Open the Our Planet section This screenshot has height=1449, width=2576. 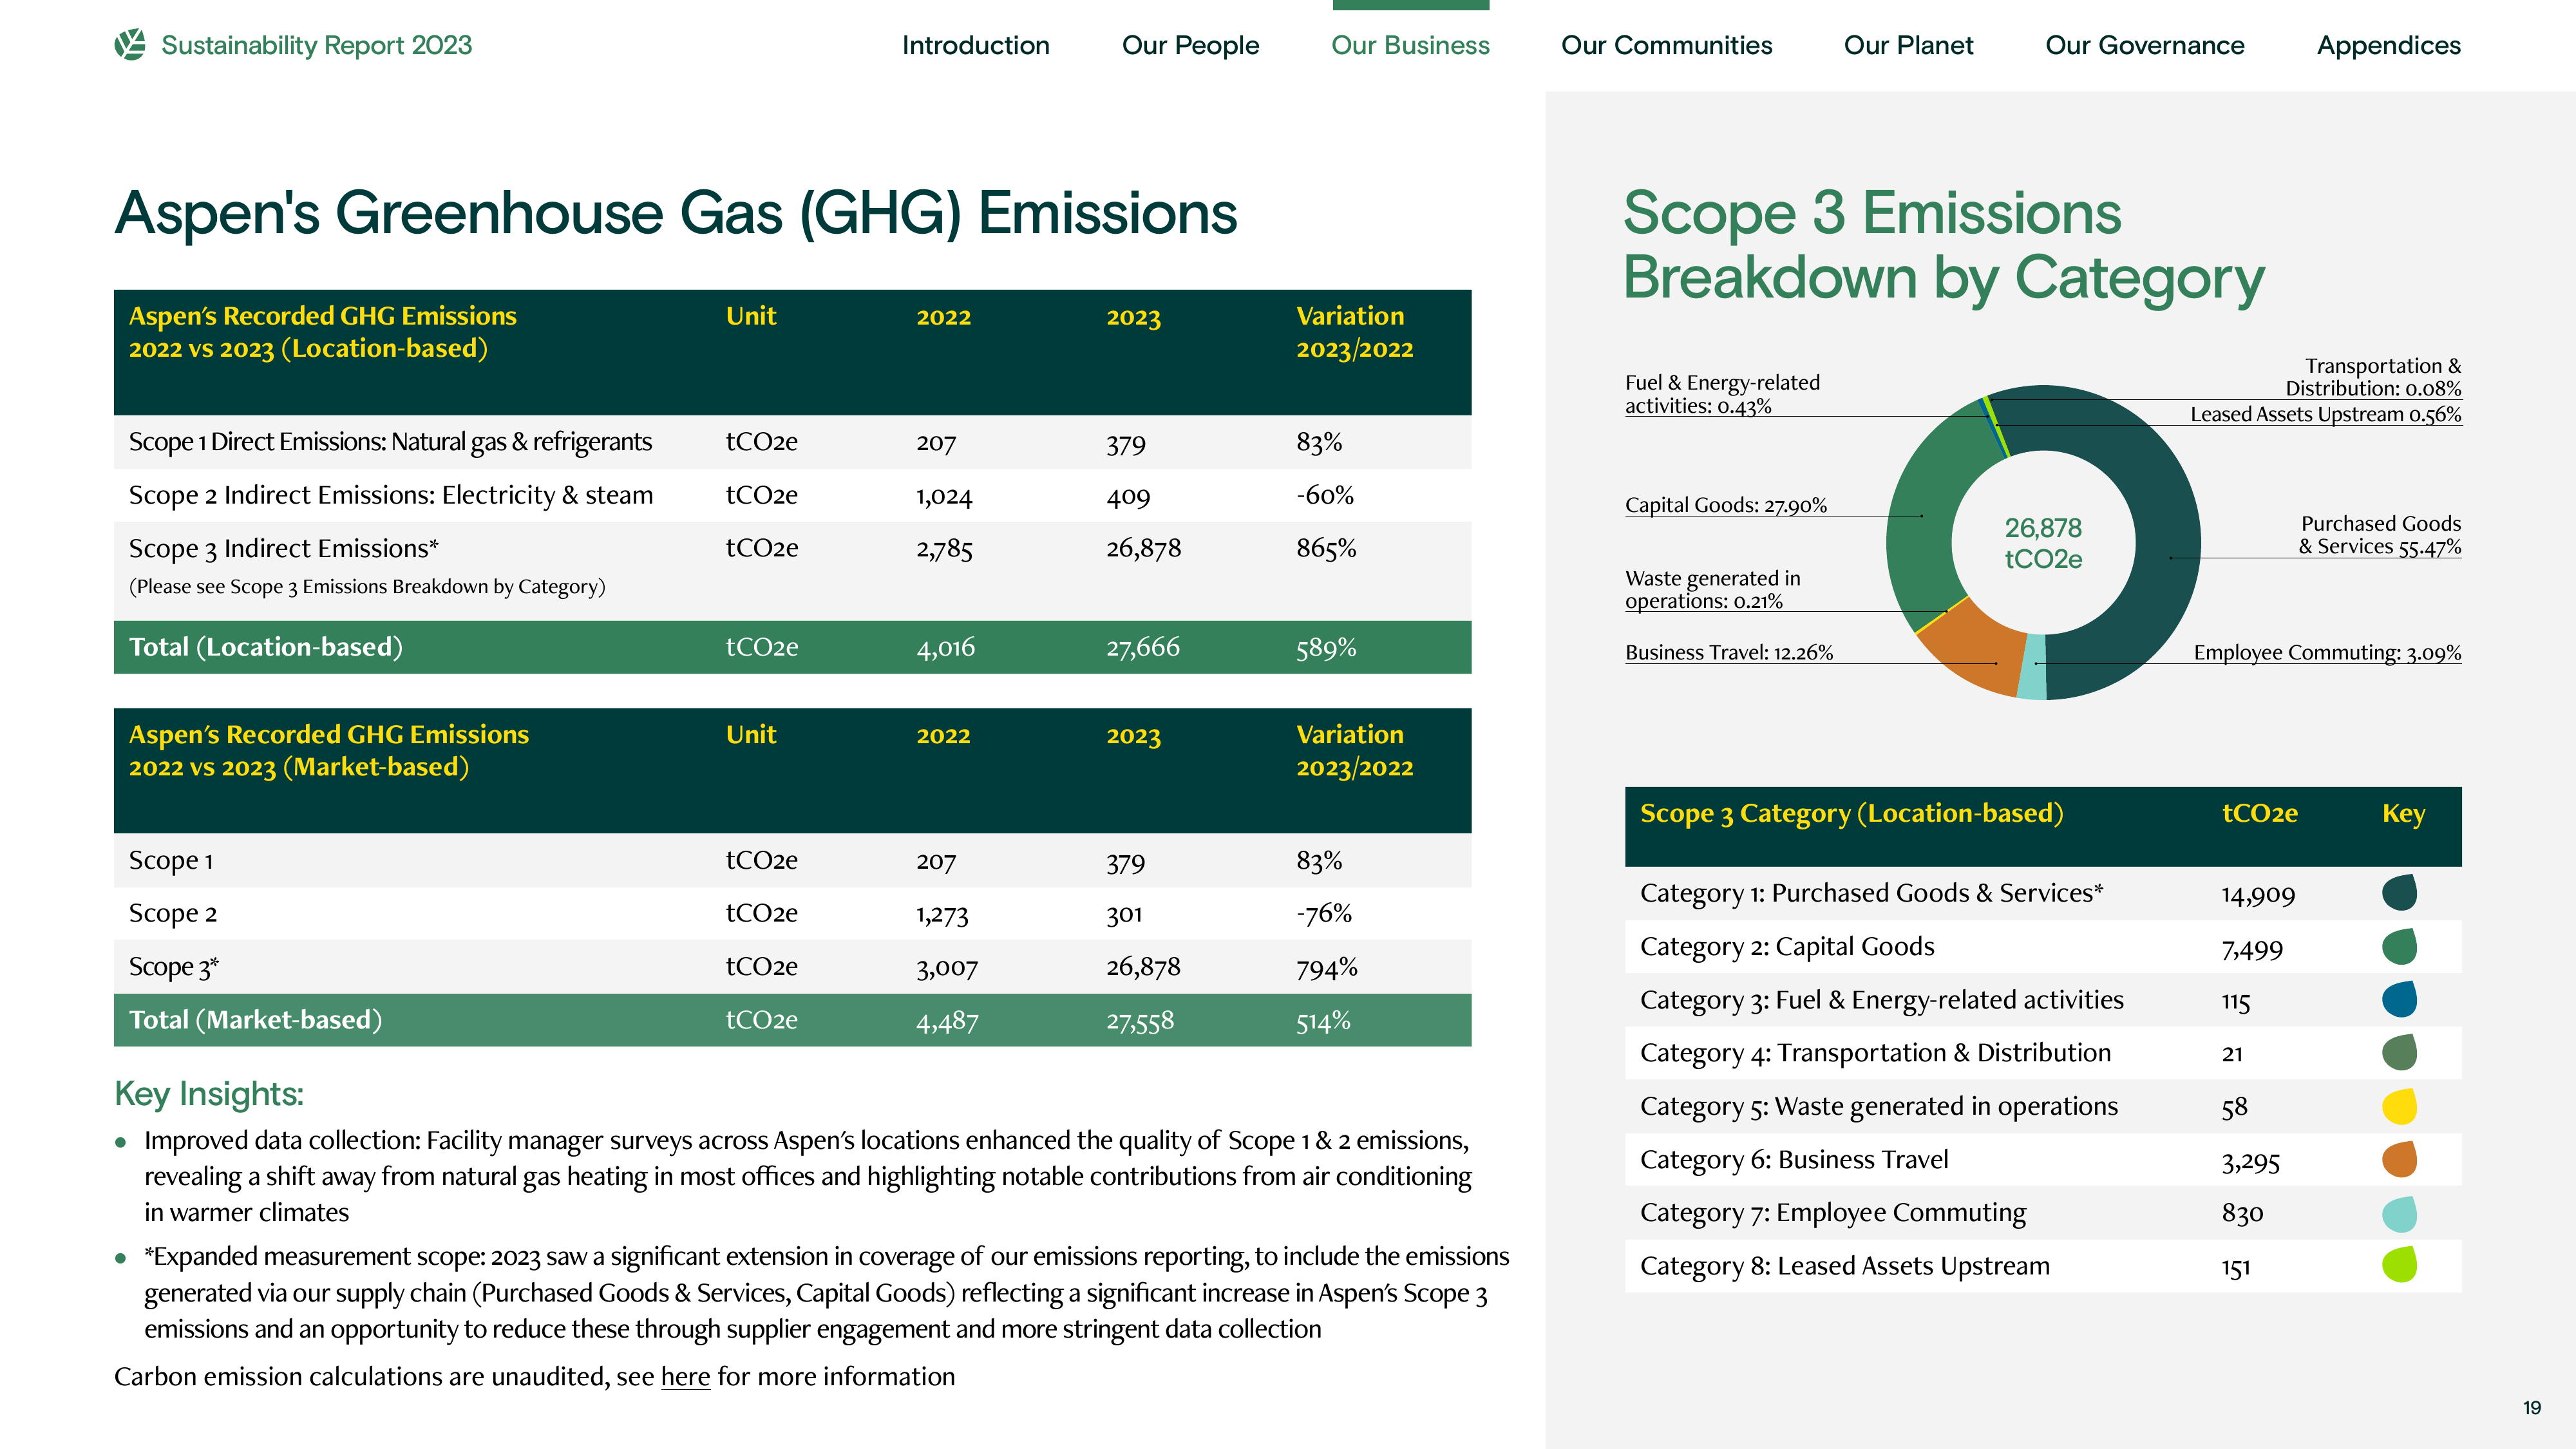tap(1908, 45)
